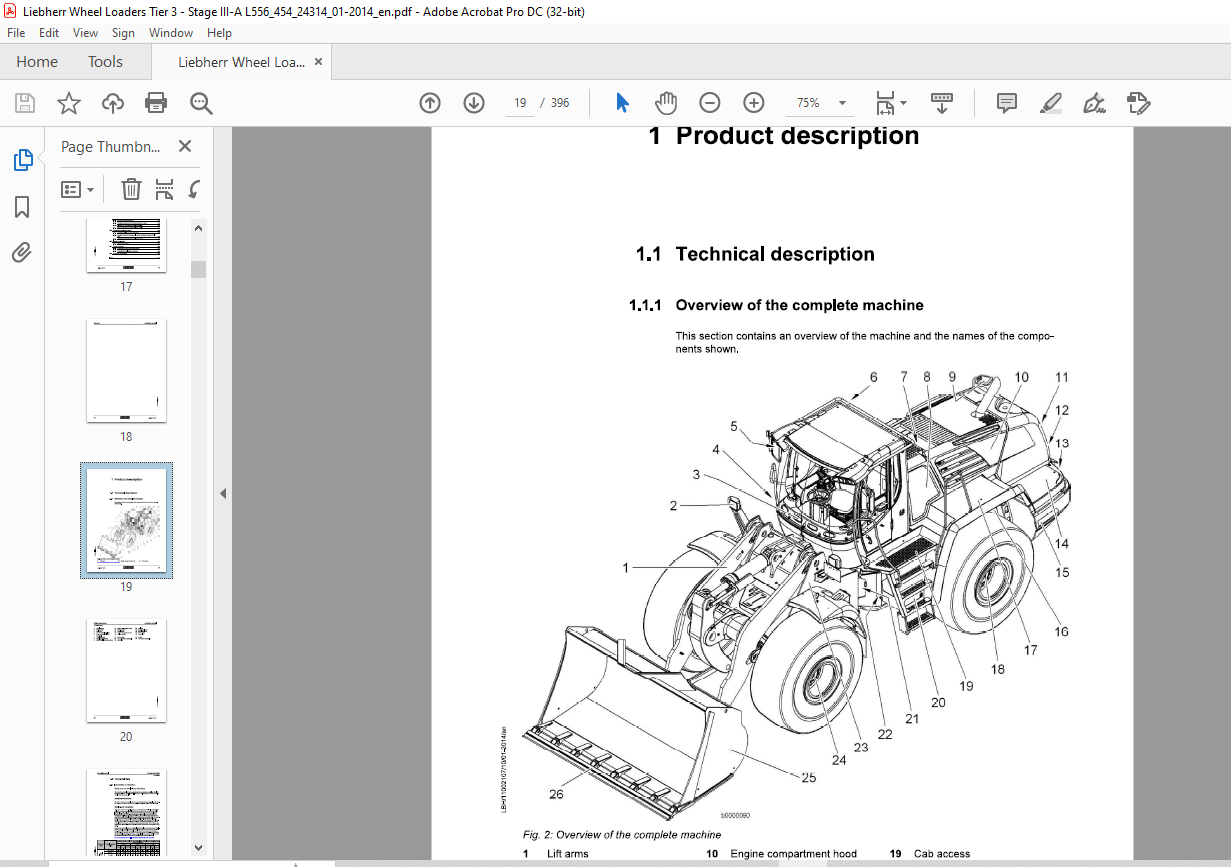Viewport: 1231px width, 867px height.
Task: Click the '1 Product description' heading
Action: 783,136
